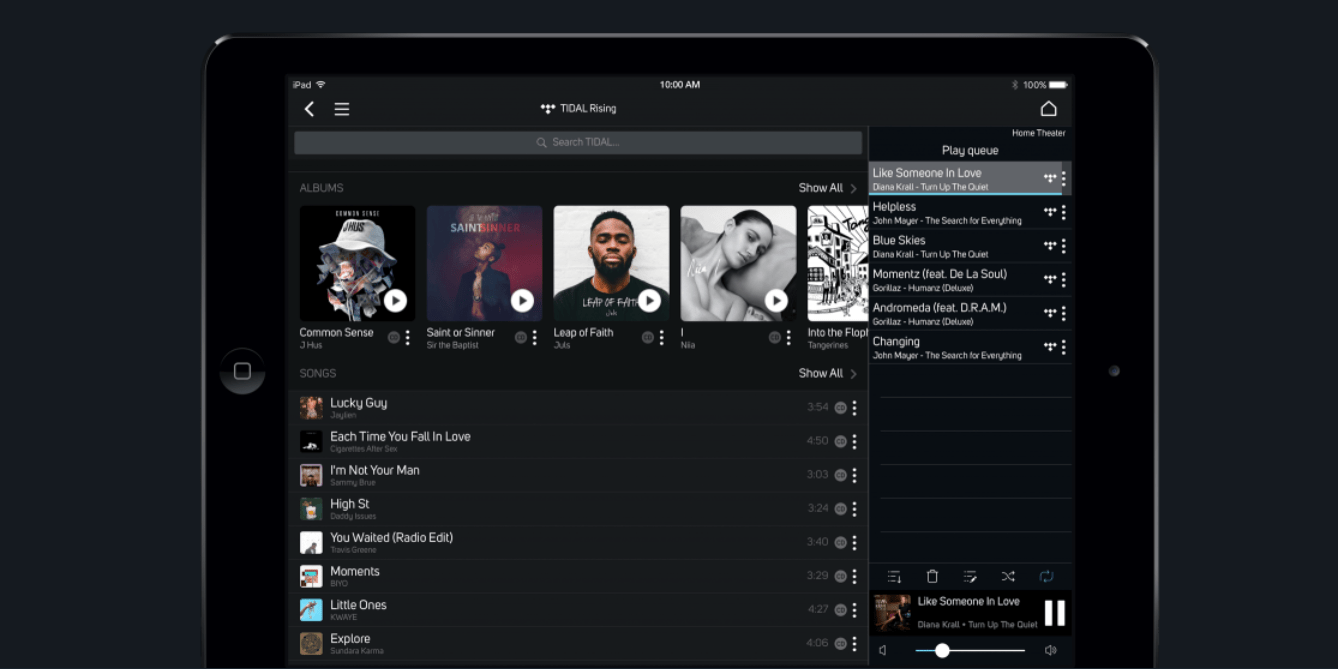Show all albums in the Albums section
The height and width of the screenshot is (669, 1338).
pyautogui.click(x=827, y=188)
